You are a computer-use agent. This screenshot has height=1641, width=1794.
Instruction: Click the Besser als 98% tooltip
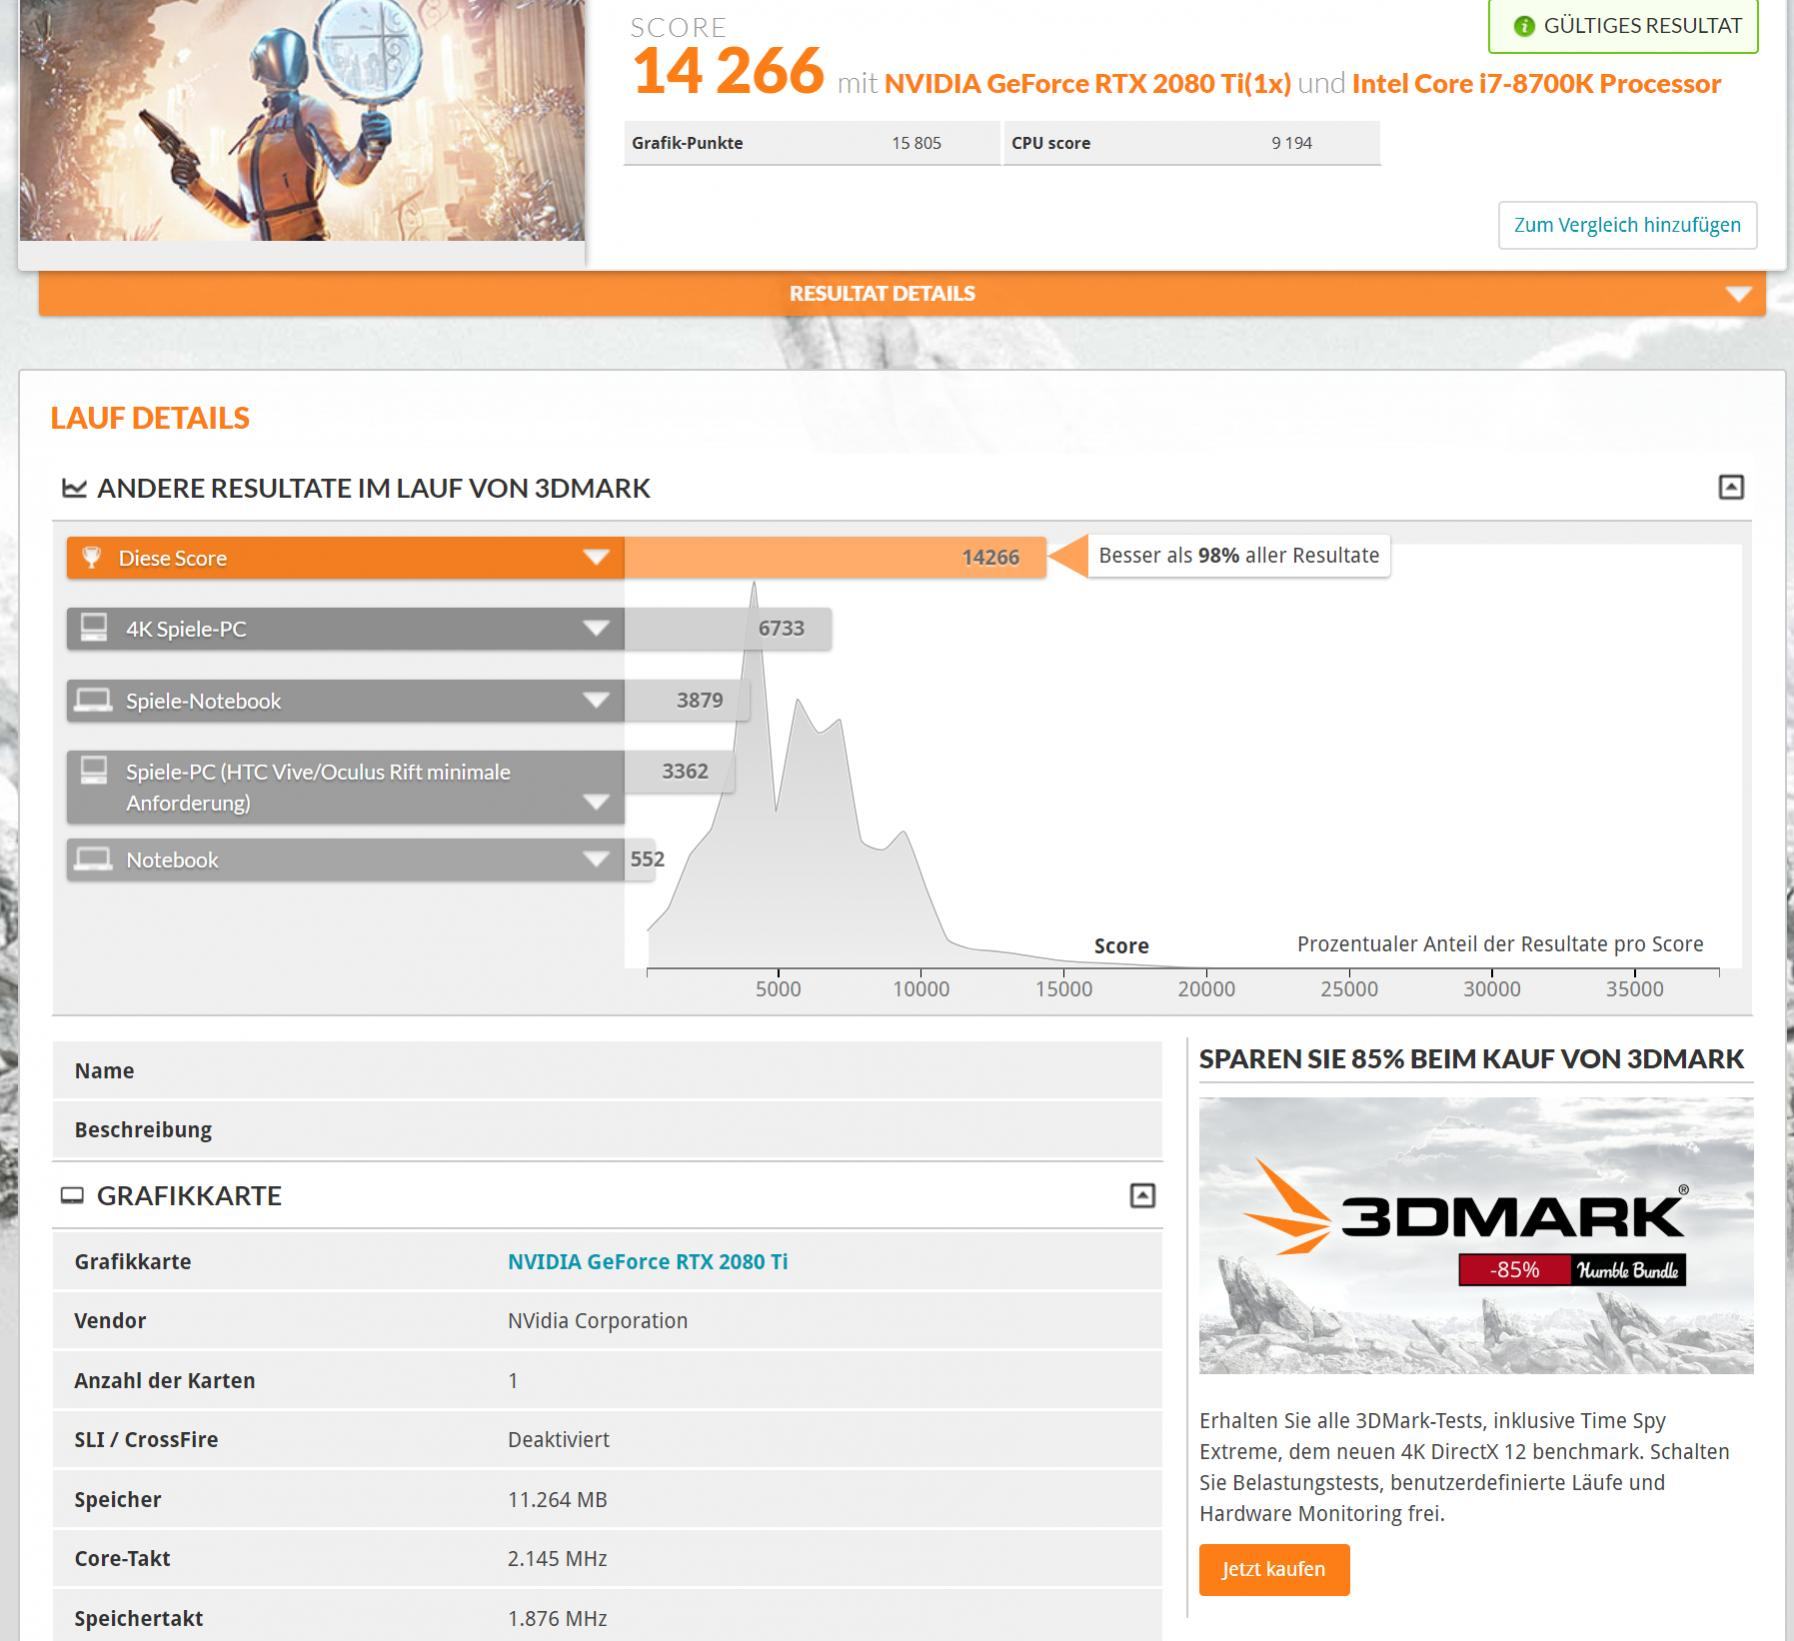click(x=1238, y=555)
